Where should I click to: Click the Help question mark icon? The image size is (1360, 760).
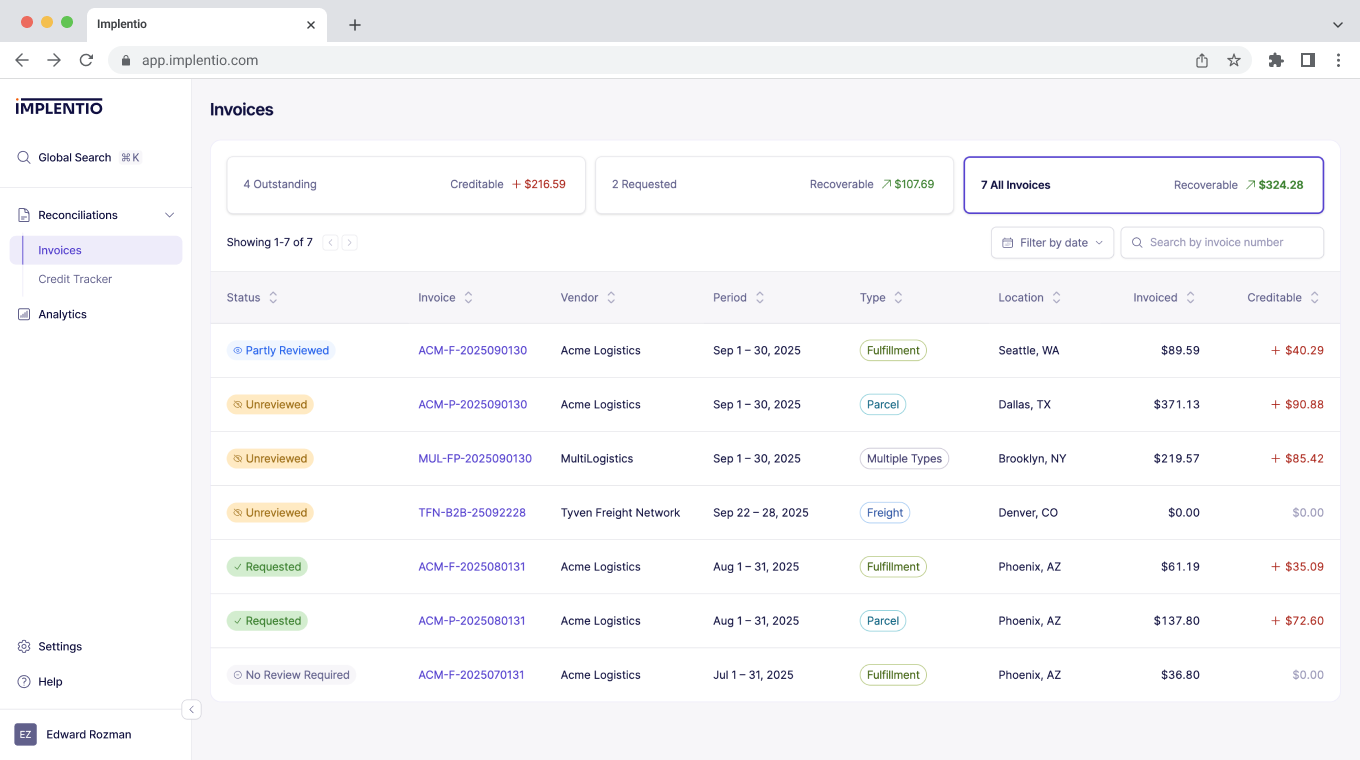[x=22, y=681]
